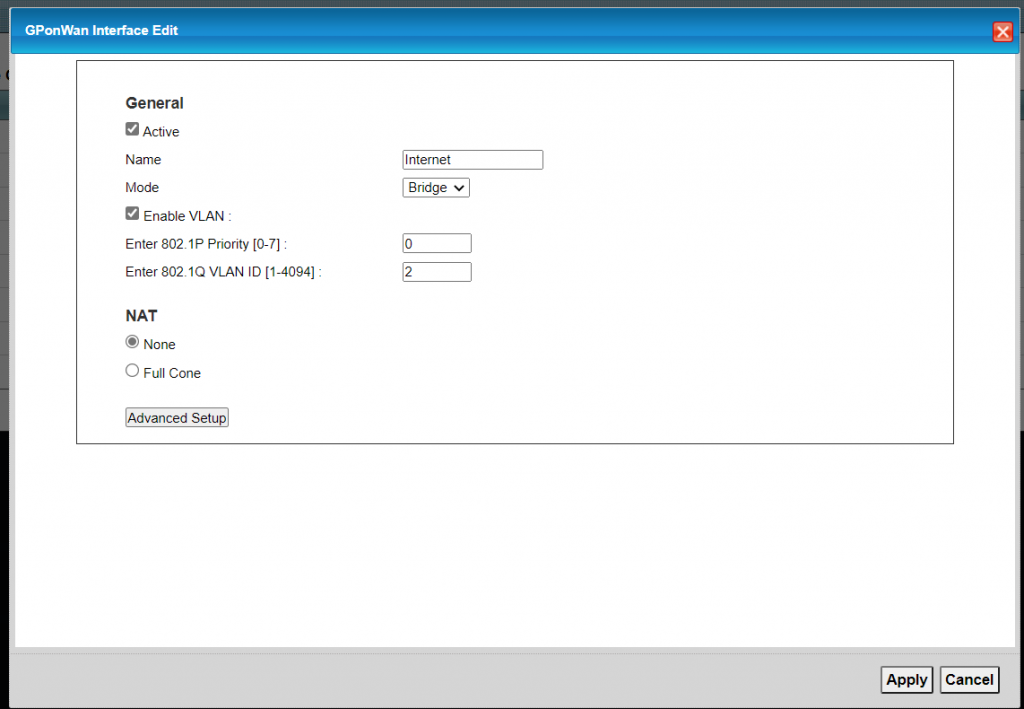Toggle the Active checkbox
The height and width of the screenshot is (709, 1024).
pyautogui.click(x=132, y=130)
